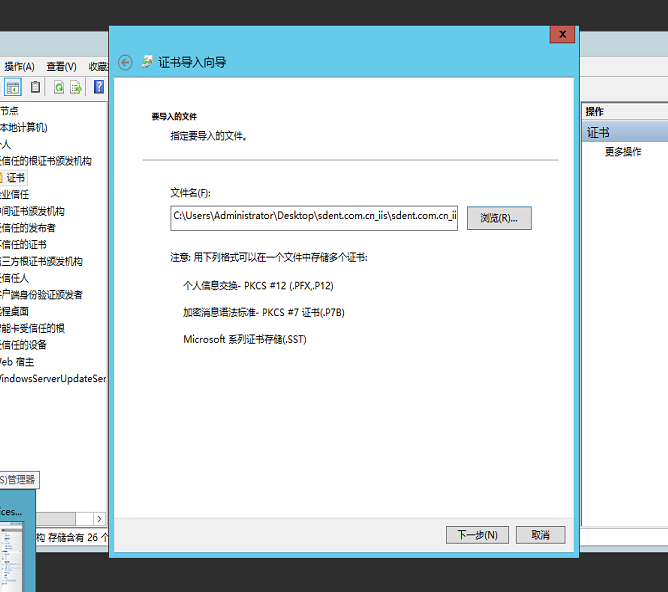
Task: Click the 浏览(R)... browse button
Action: [x=499, y=218]
